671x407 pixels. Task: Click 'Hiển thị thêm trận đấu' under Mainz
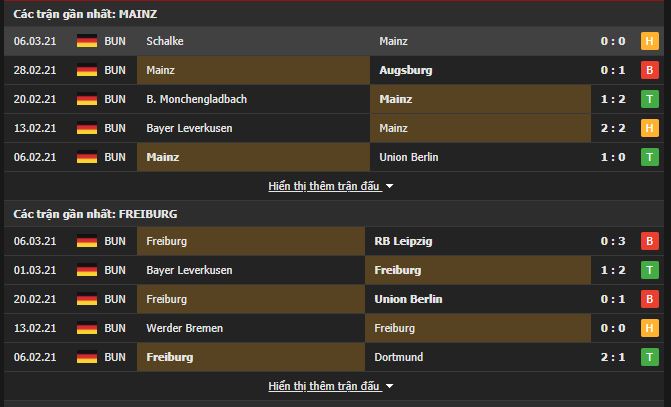click(324, 186)
